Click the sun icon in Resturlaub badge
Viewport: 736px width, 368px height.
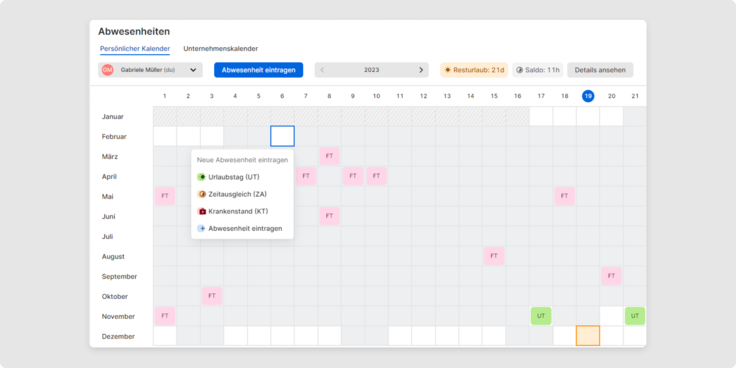pyautogui.click(x=448, y=70)
